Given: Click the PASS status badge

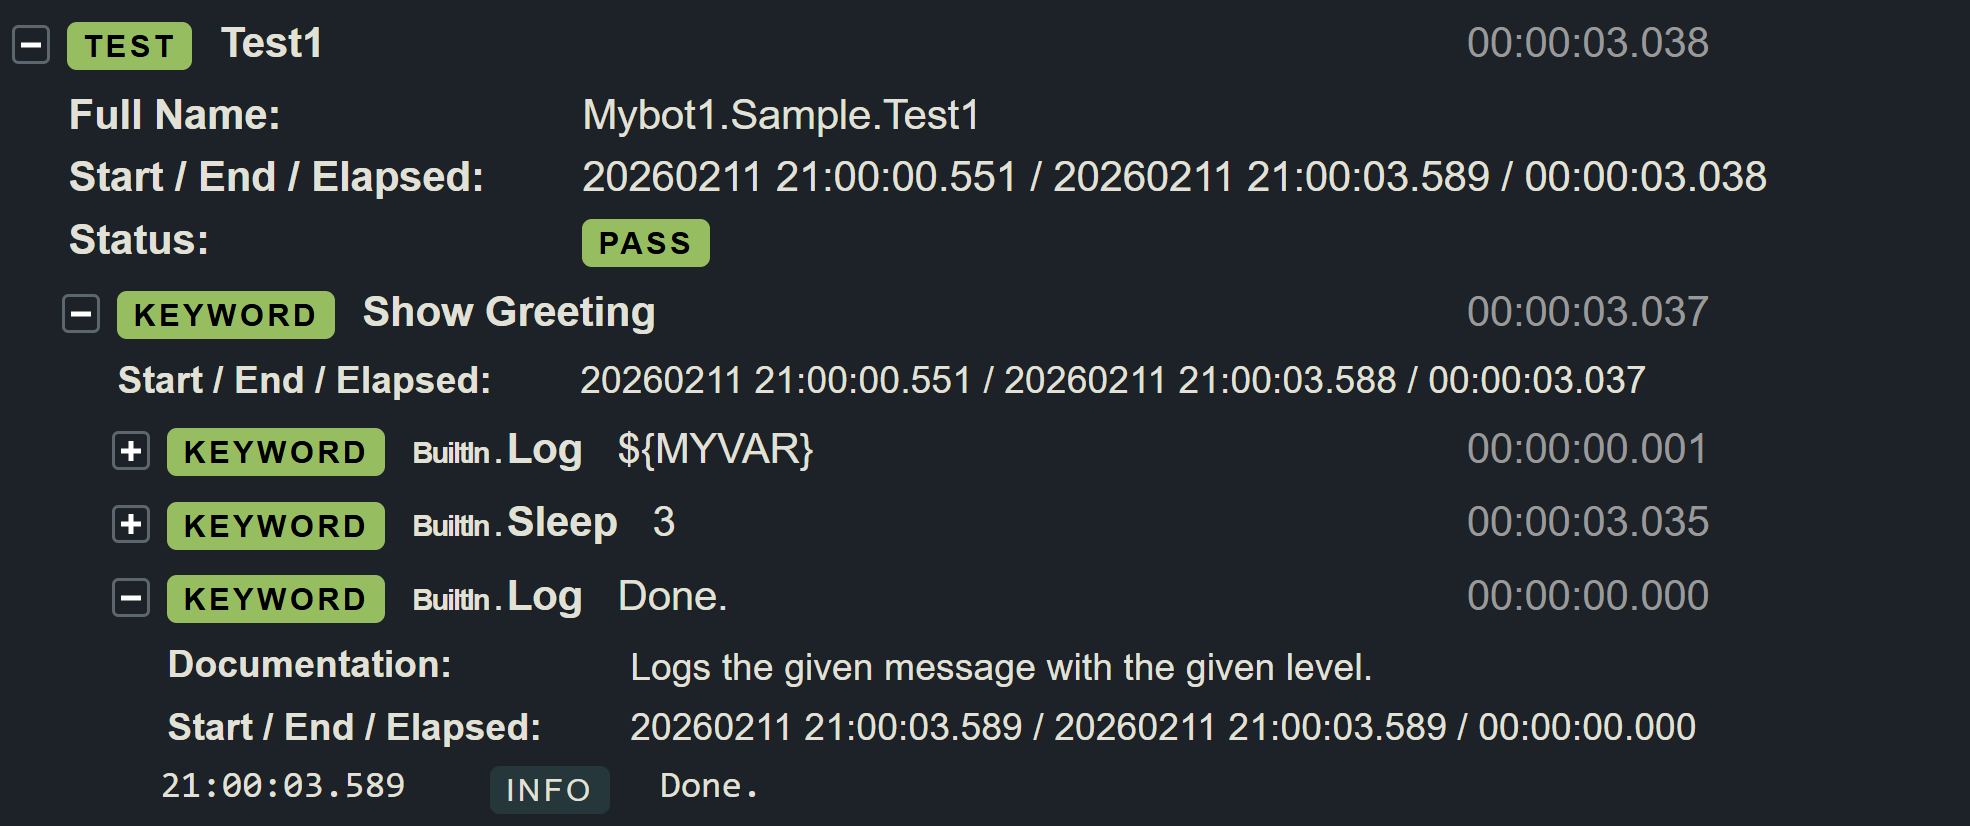Looking at the screenshot, I should [x=645, y=243].
